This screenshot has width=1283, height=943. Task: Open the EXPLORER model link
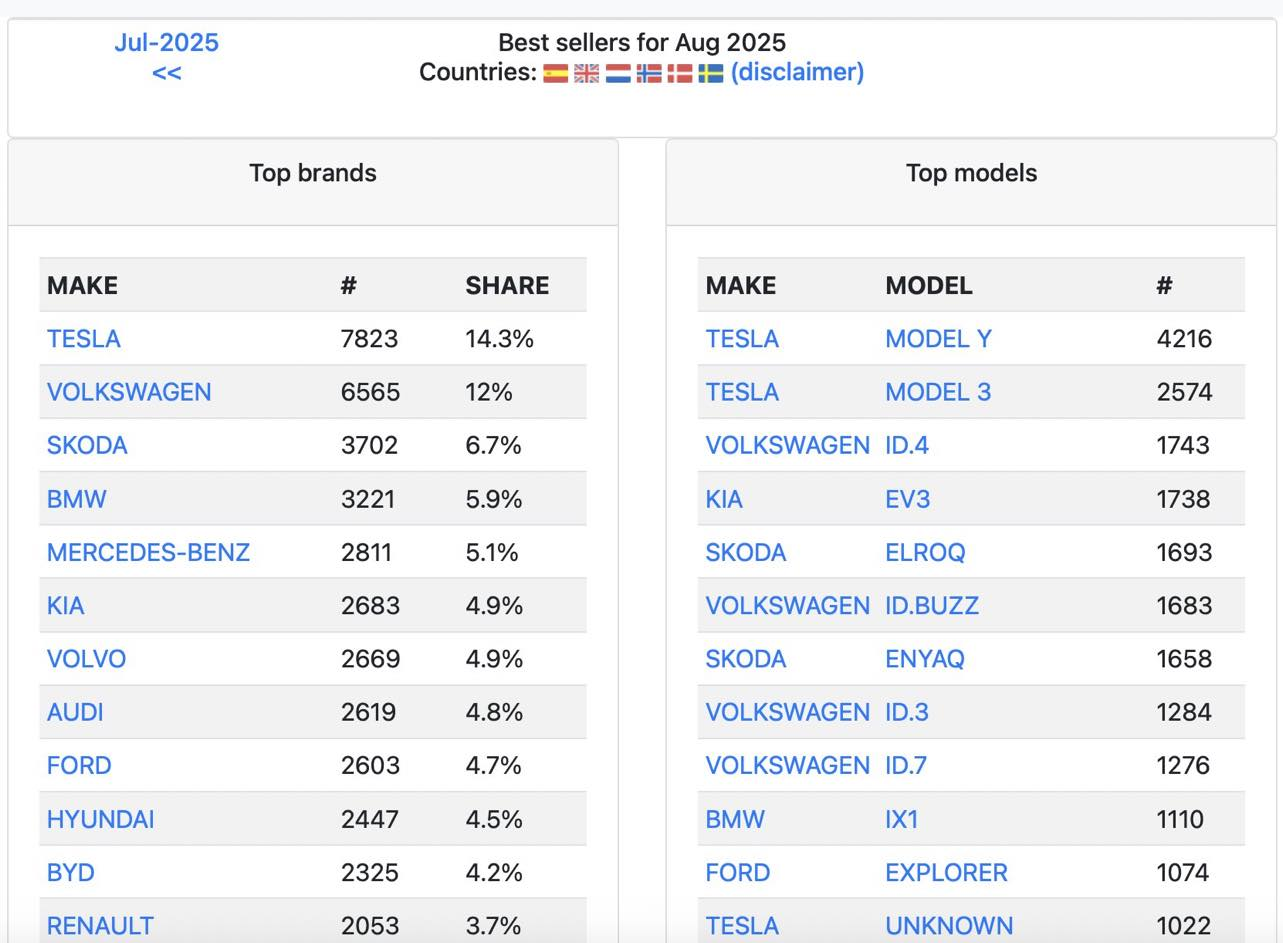(x=946, y=872)
